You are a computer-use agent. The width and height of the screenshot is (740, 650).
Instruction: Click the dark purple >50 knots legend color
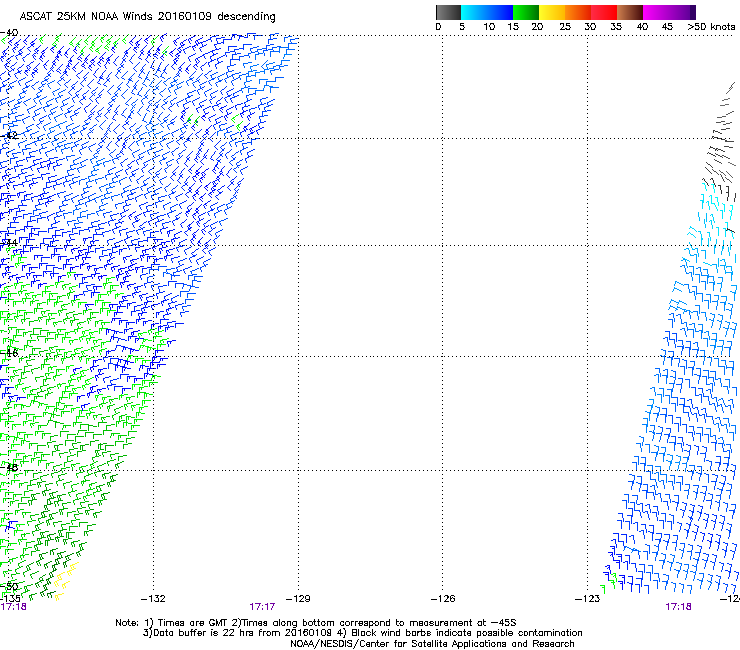[693, 12]
